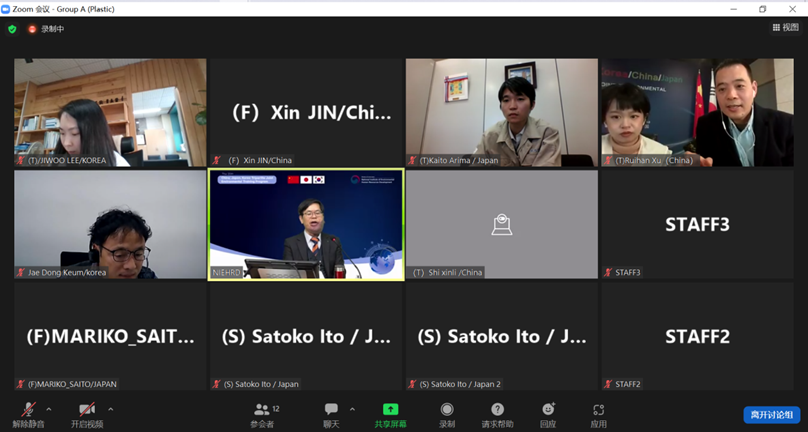Click the green encryption shield icon
Screen dimensions: 808x432
pos(12,29)
